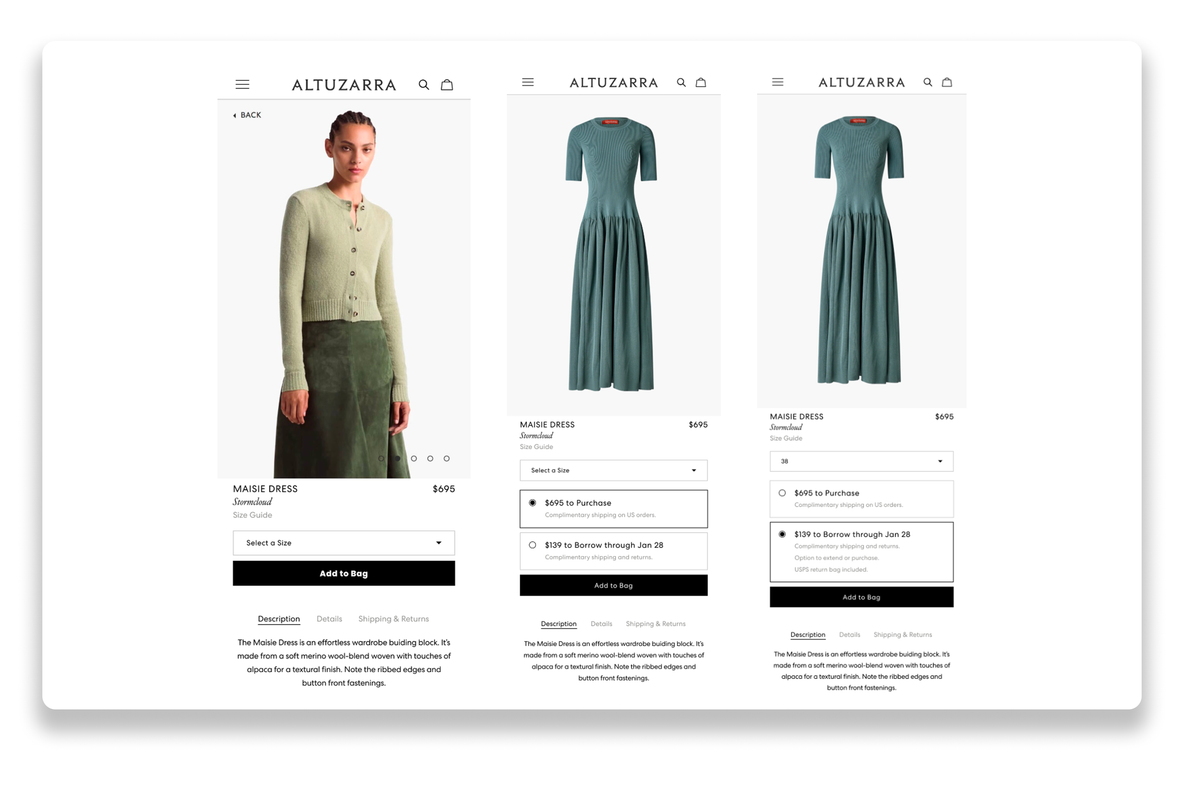Open Shipping & Returns tab in middle mockup
The image size is (1184, 789).
tap(655, 624)
